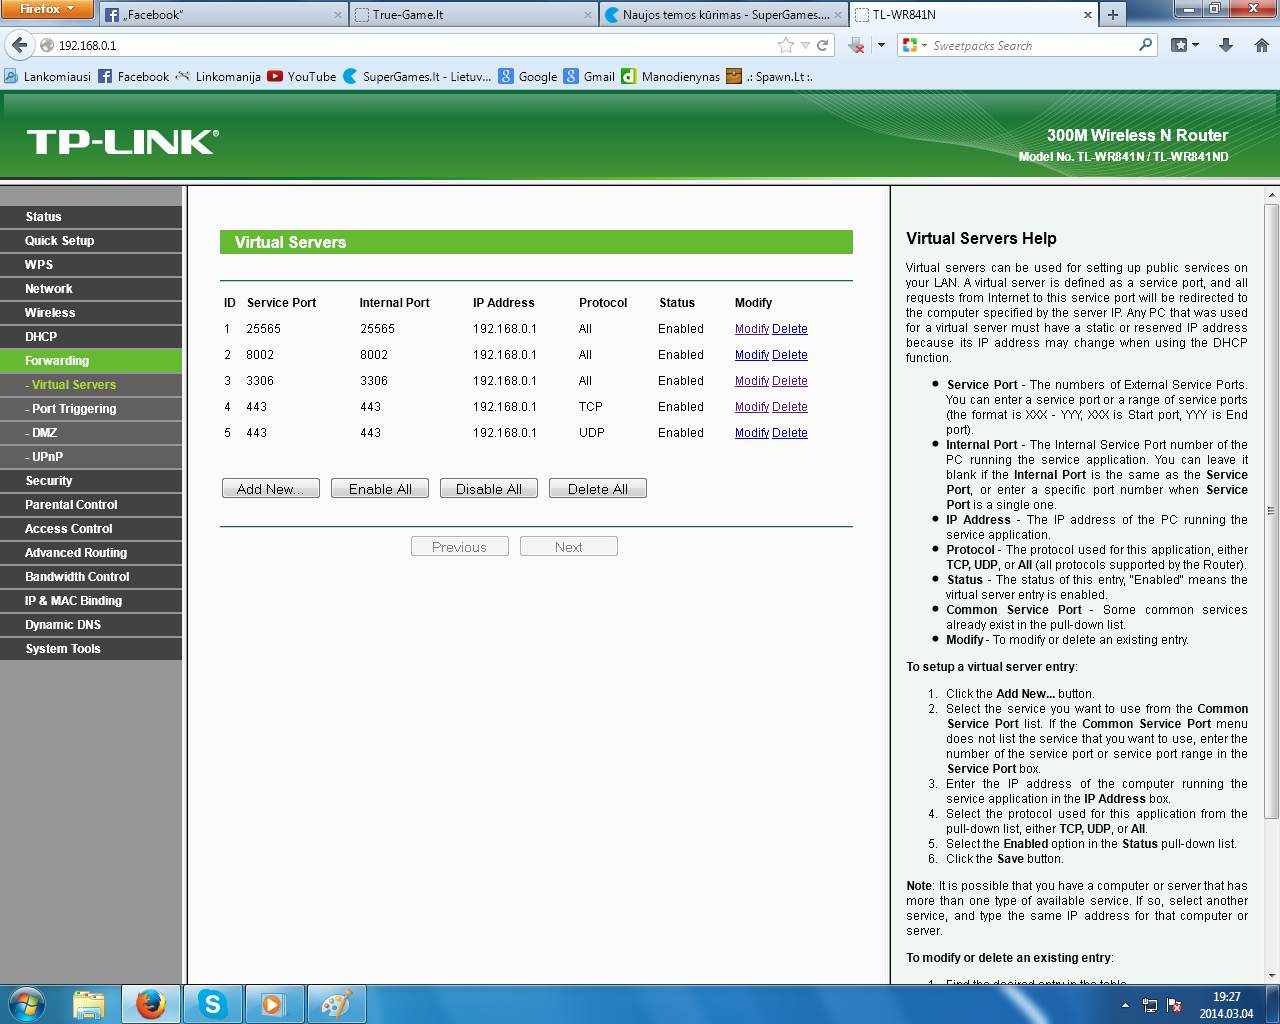Open the Linkomanija bookmark

pyautogui.click(x=218, y=76)
